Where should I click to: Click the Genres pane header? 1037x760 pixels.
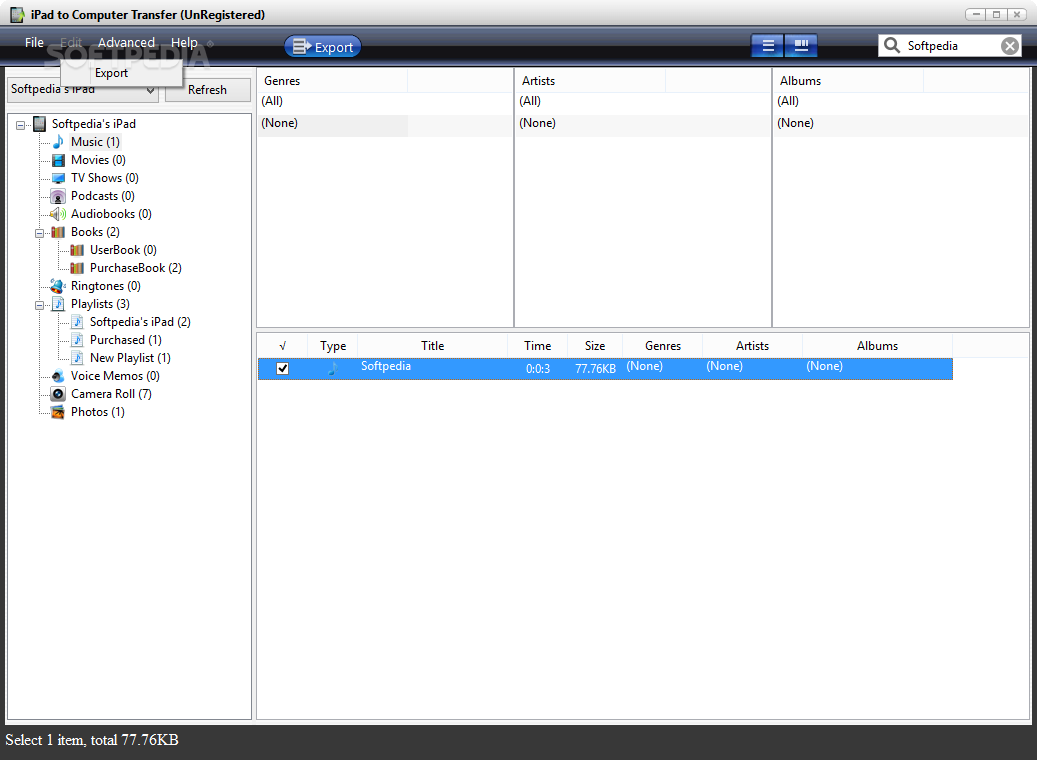pyautogui.click(x=333, y=81)
